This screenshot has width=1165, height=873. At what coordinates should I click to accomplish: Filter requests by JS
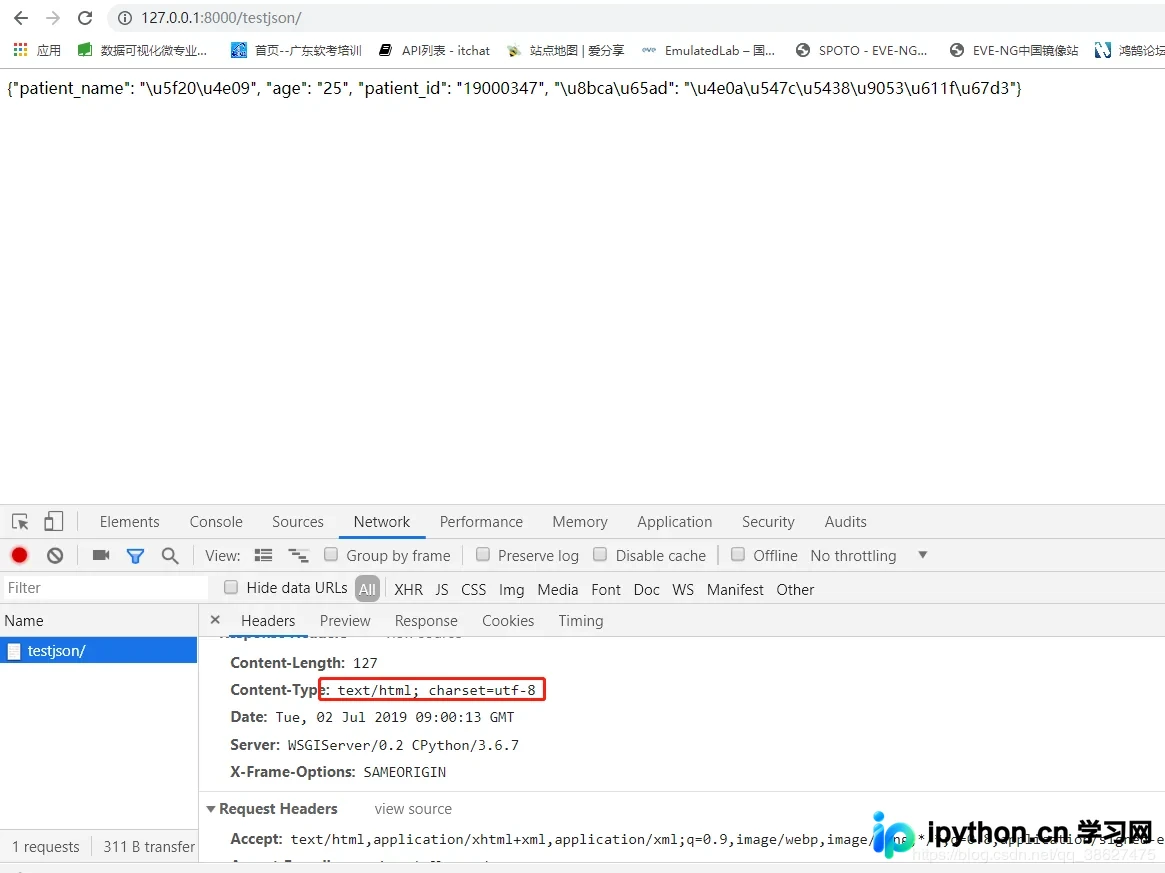[442, 589]
